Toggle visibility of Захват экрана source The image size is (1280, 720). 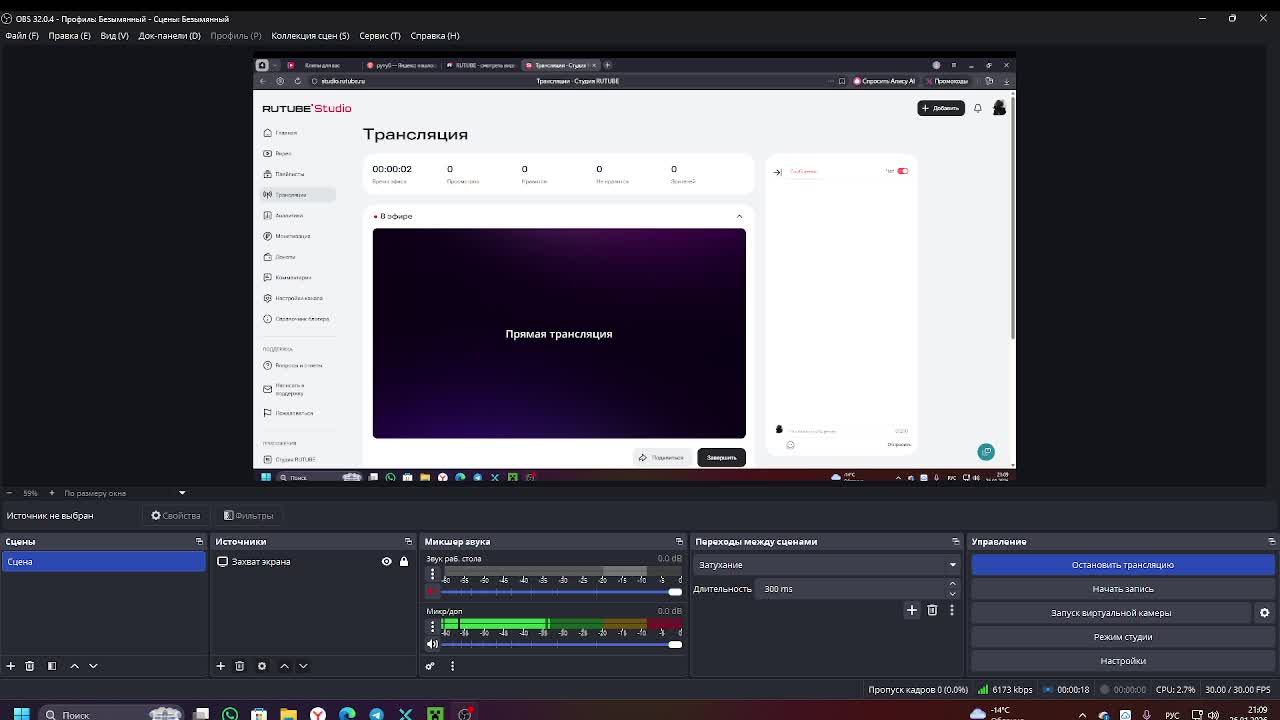coord(386,562)
